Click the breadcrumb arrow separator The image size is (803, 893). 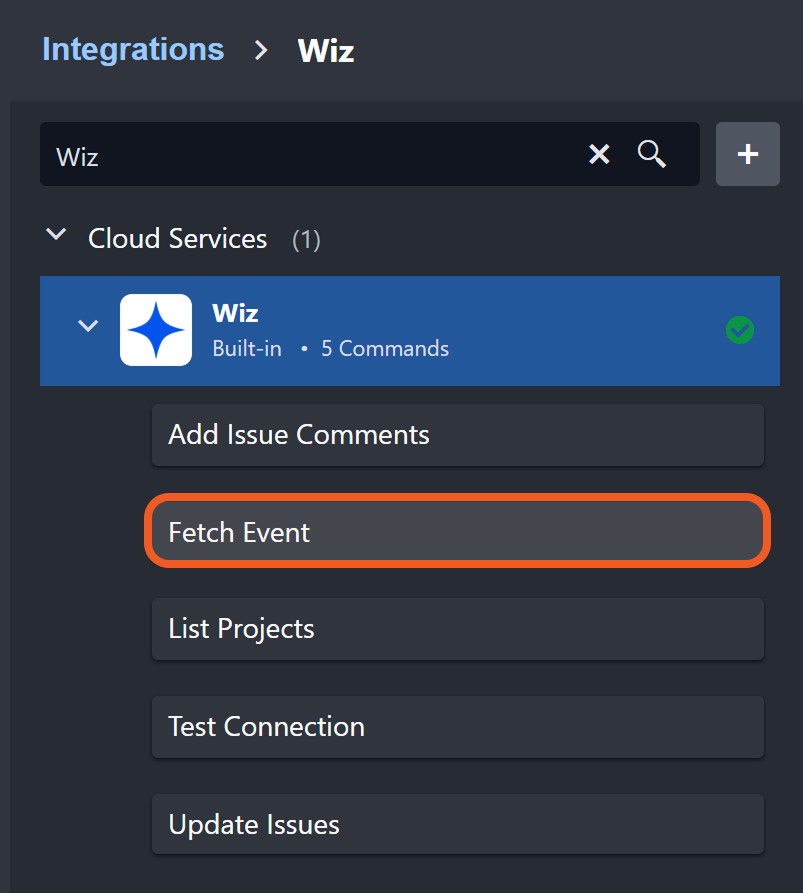[x=262, y=50]
